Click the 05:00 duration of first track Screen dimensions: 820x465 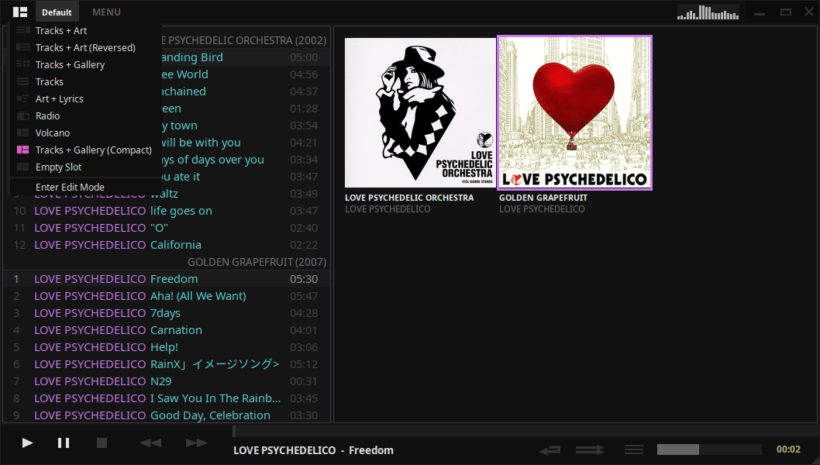(304, 58)
